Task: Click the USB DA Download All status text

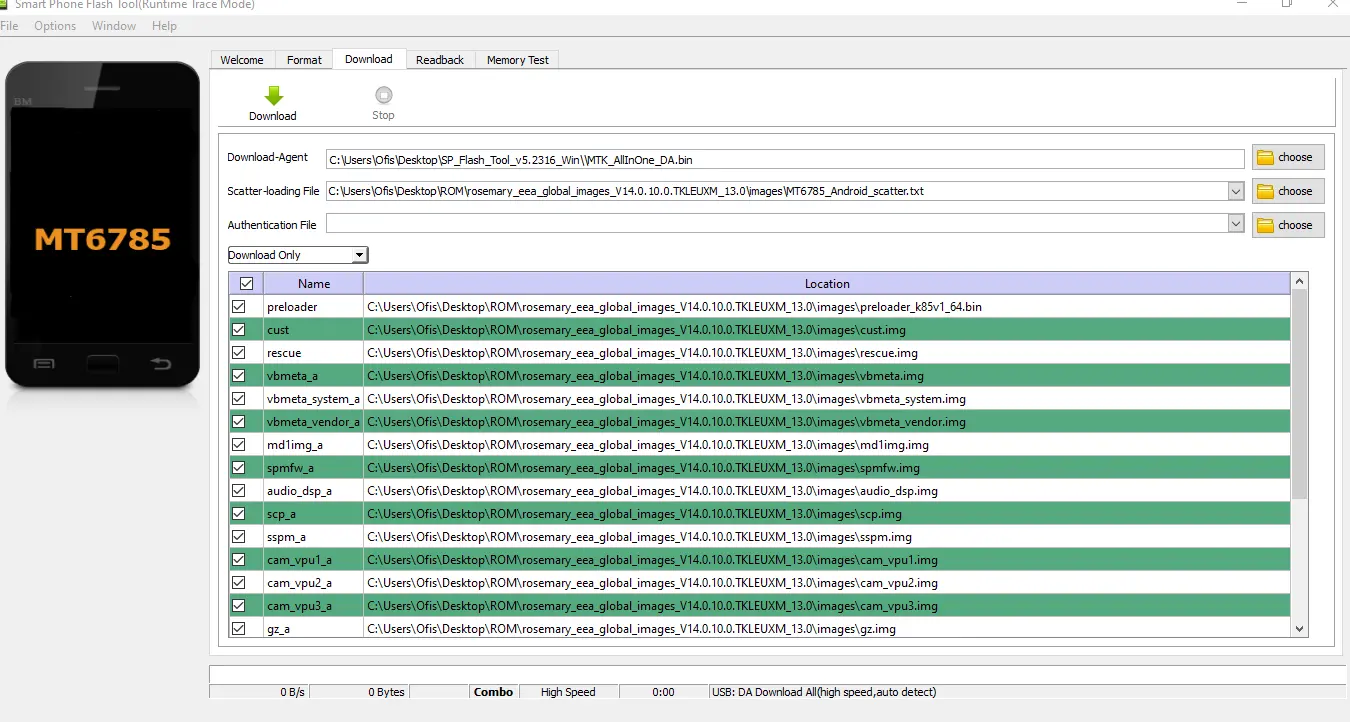Action: click(x=824, y=692)
